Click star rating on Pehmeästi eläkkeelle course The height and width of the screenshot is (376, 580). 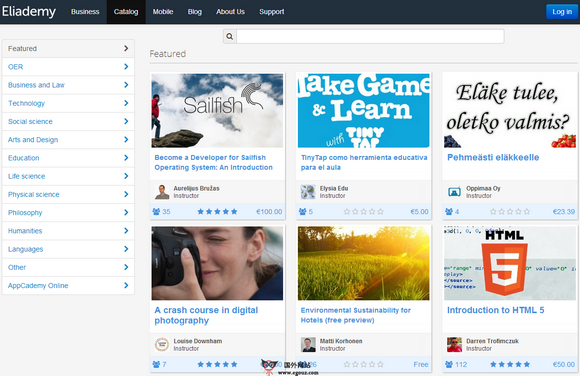point(510,212)
